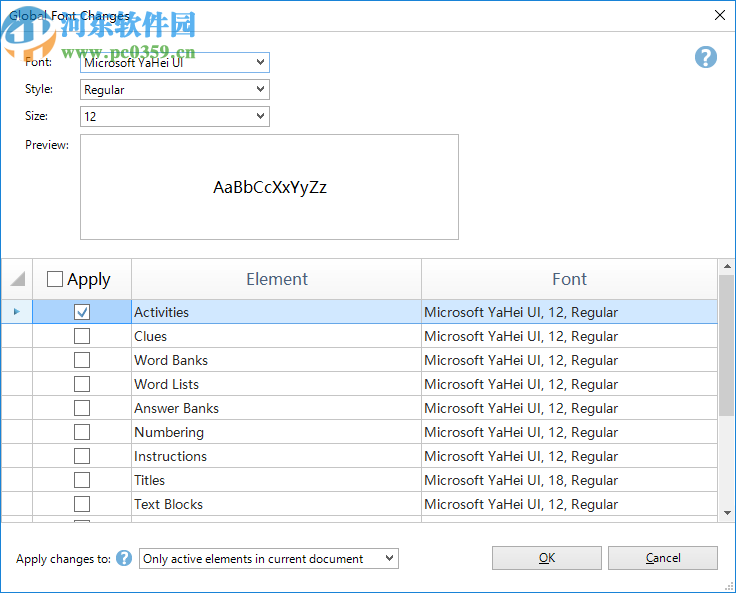
Task: Click the scrollbar down arrow
Action: (727, 513)
